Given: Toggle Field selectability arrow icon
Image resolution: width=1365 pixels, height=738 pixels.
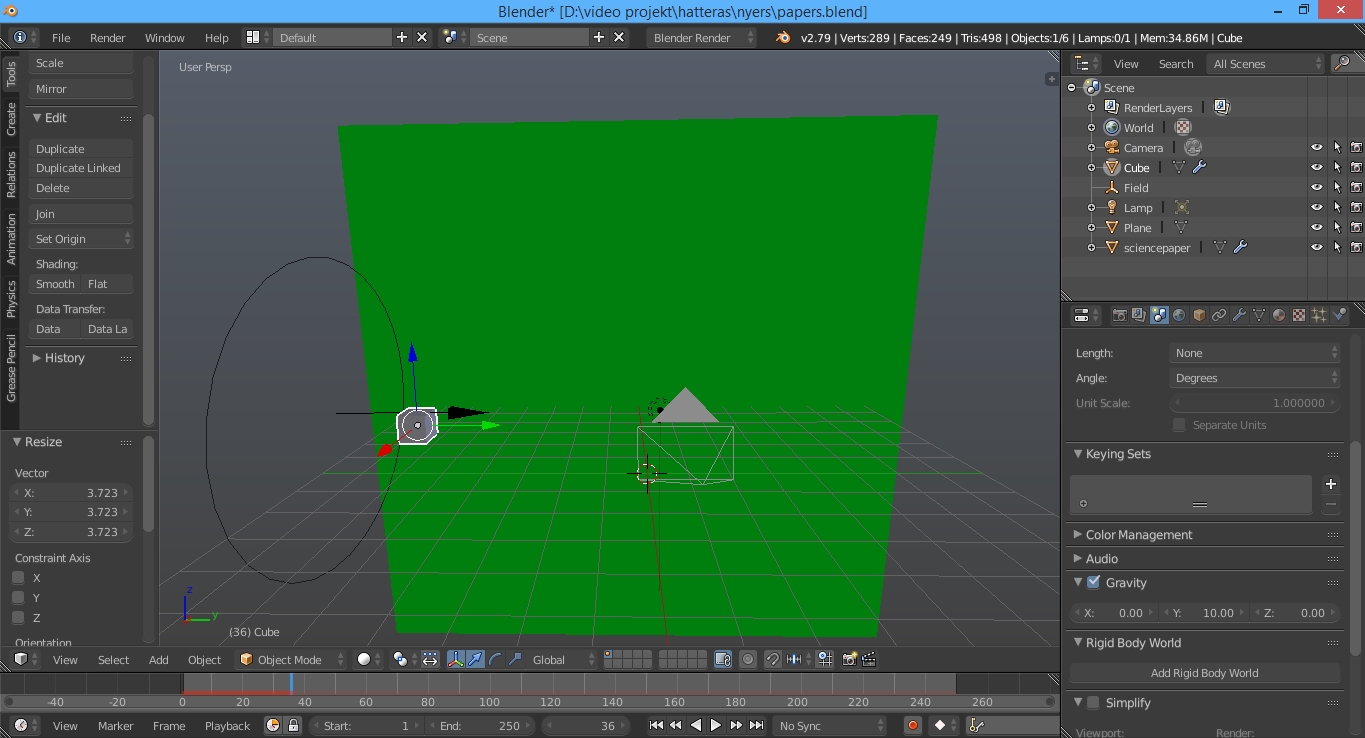Looking at the screenshot, I should [1337, 187].
